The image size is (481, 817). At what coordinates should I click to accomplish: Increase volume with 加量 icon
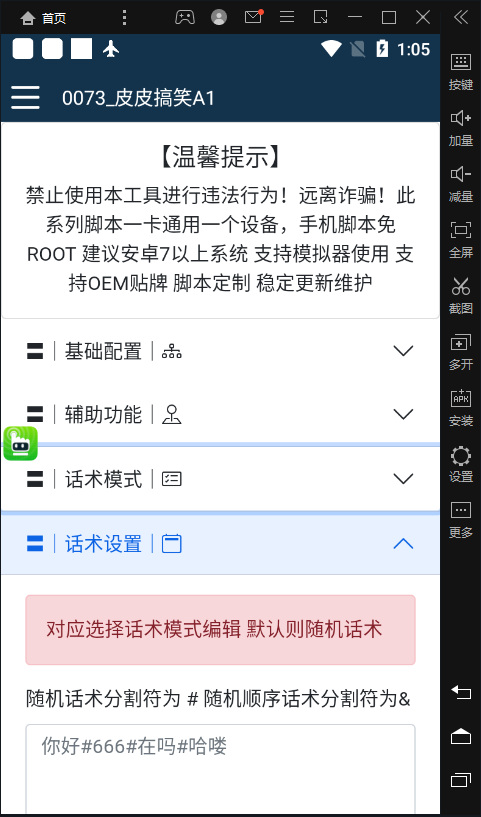pos(461,128)
